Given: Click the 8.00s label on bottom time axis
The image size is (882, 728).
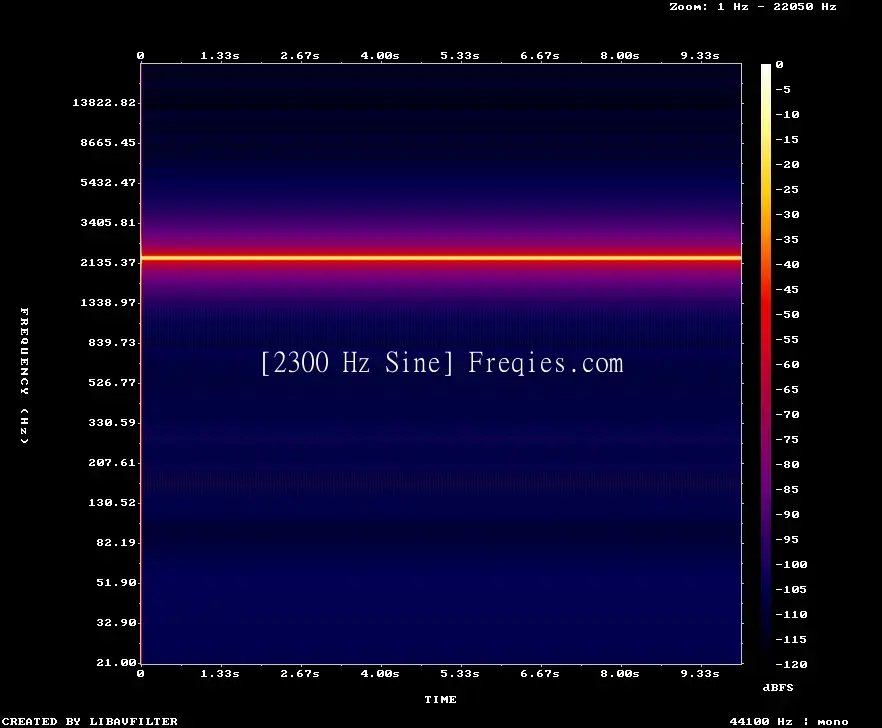Looking at the screenshot, I should pyautogui.click(x=619, y=673).
